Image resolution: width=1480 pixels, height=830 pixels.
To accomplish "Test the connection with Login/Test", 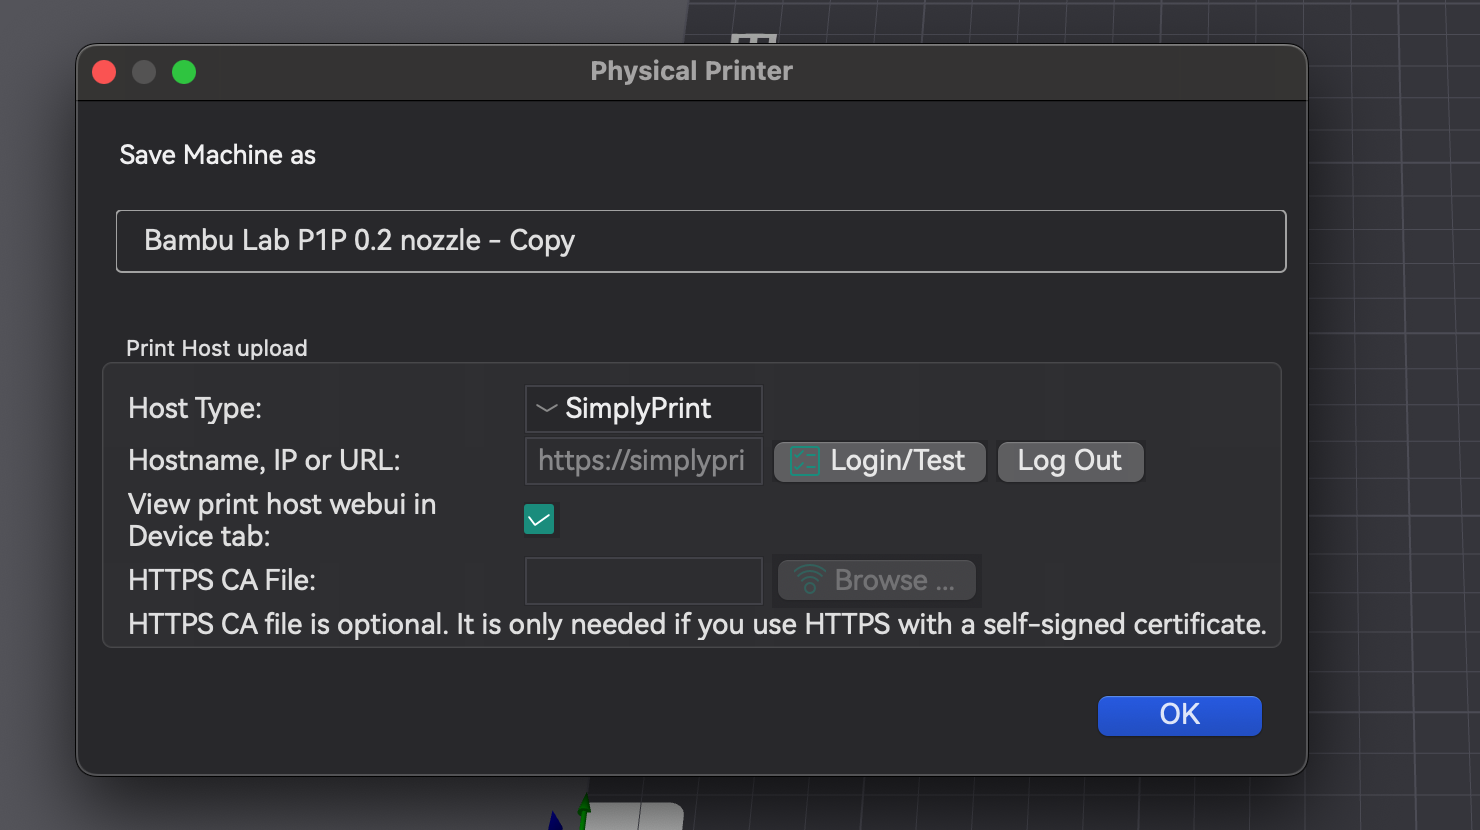I will (x=880, y=461).
